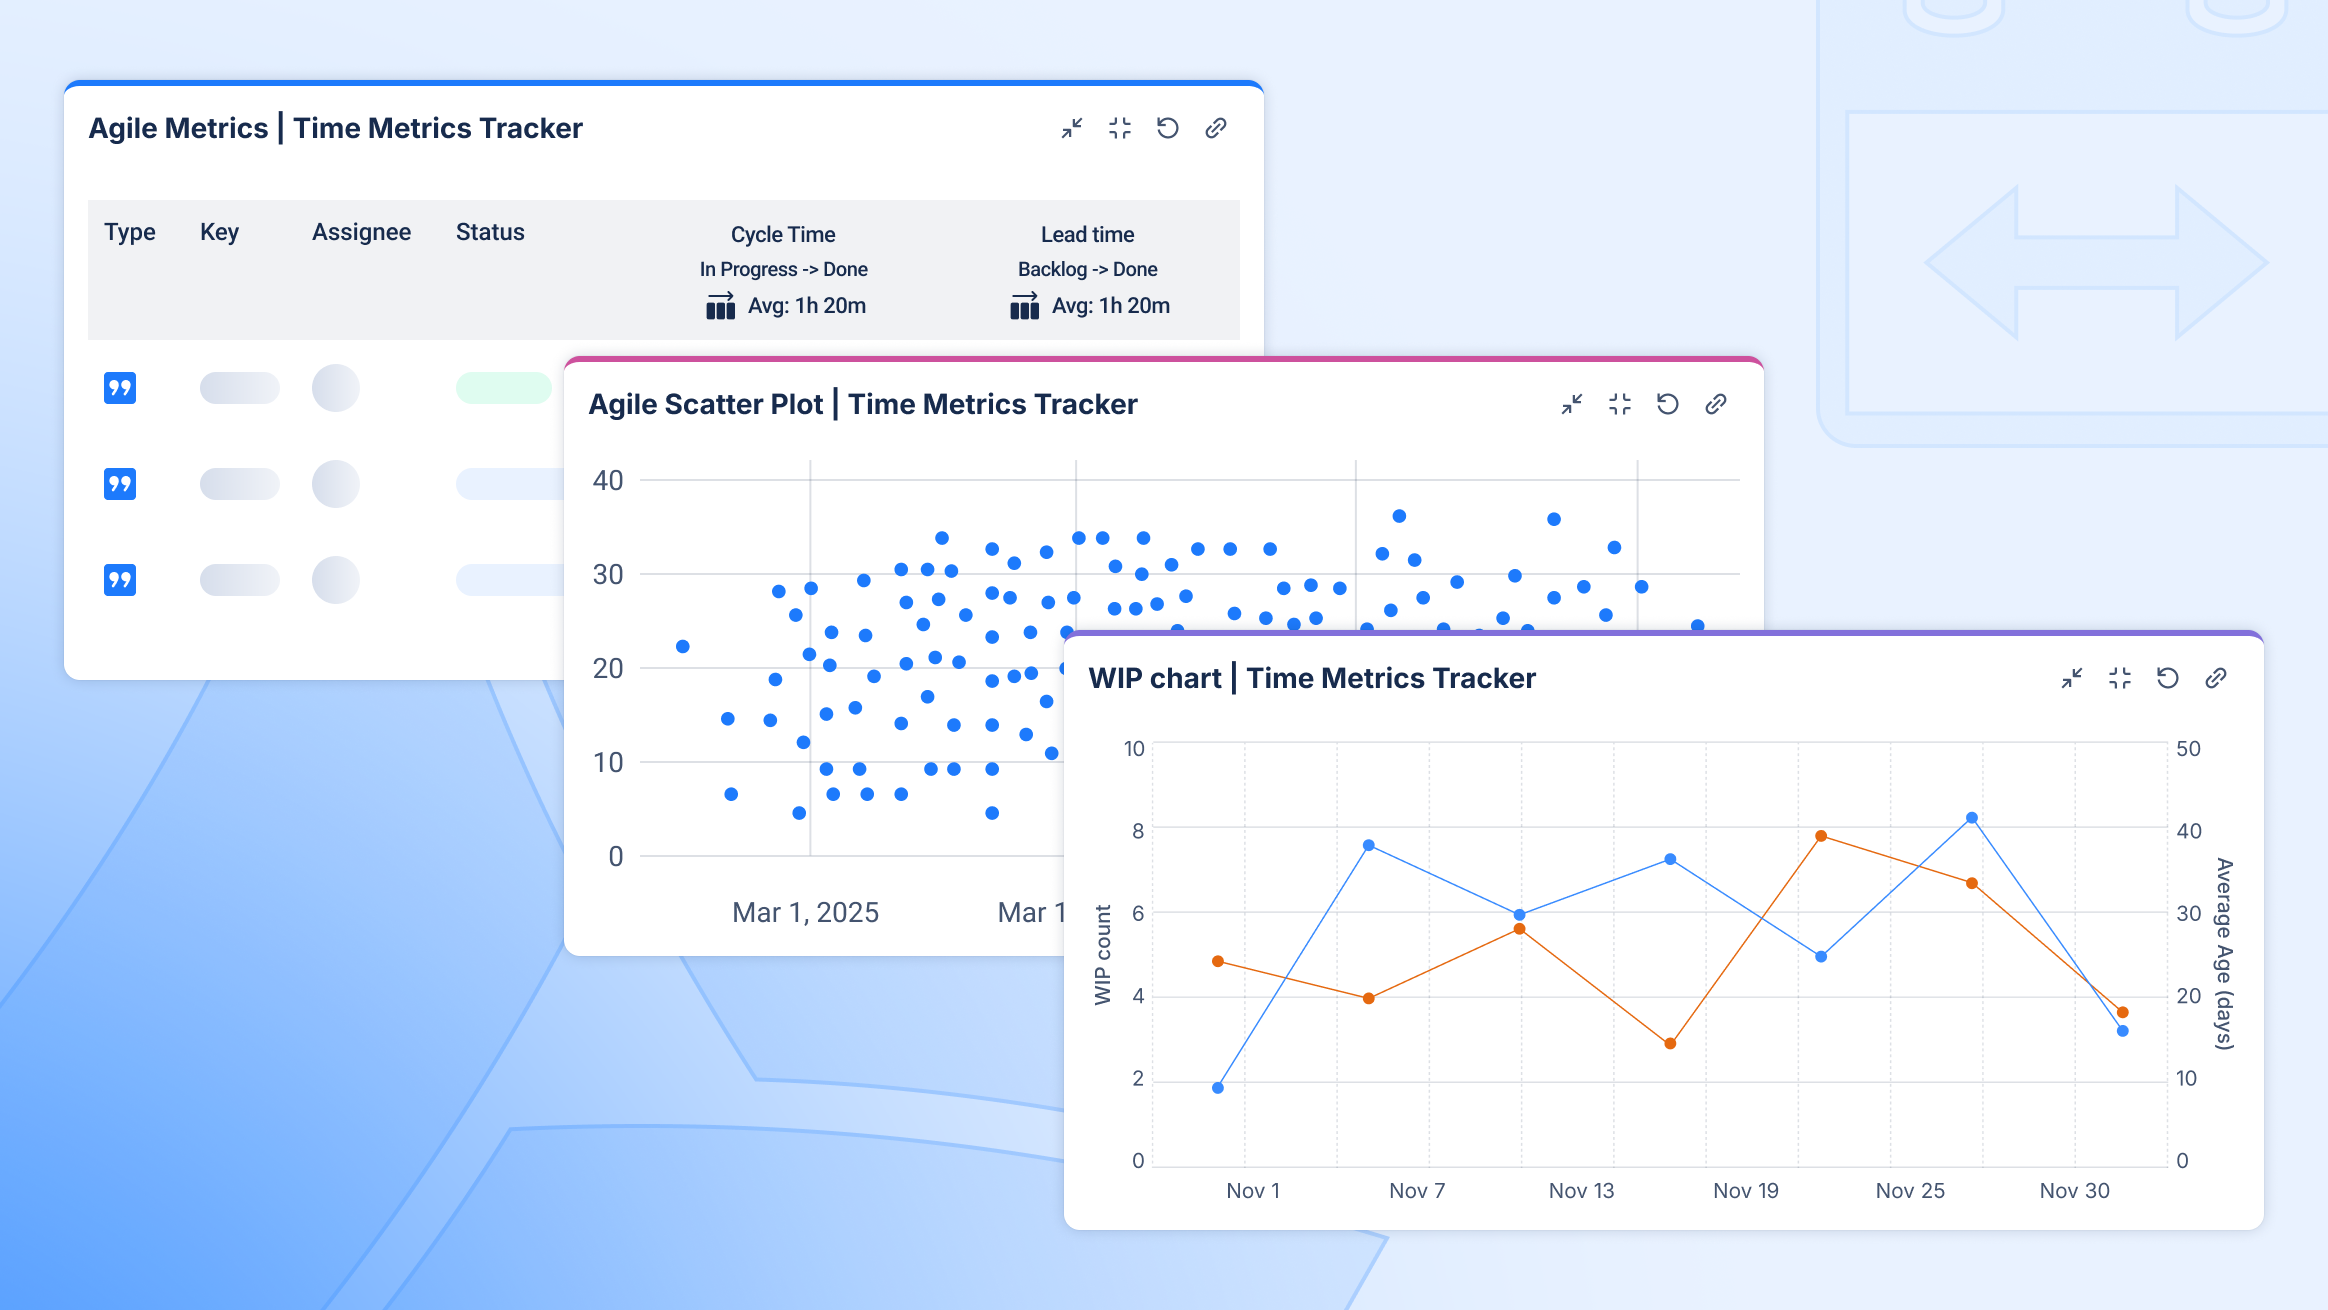Click the second row's assignee avatar
2328x1310 pixels.
coord(336,484)
